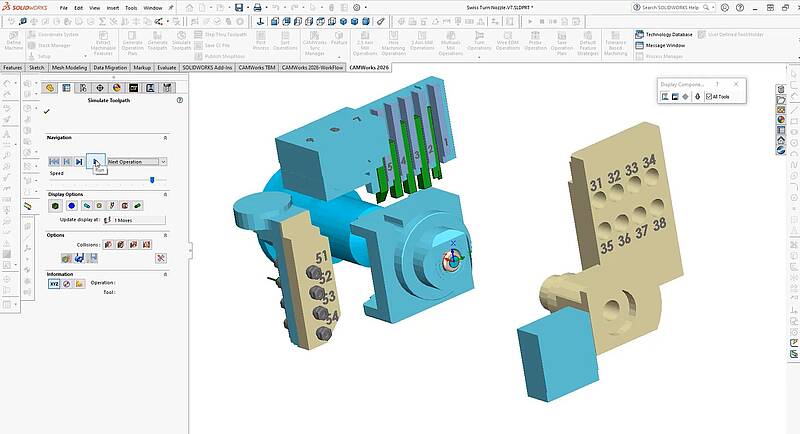Image resolution: width=800 pixels, height=434 pixels.
Task: Click the green check mark to accept
Action: (x=47, y=111)
